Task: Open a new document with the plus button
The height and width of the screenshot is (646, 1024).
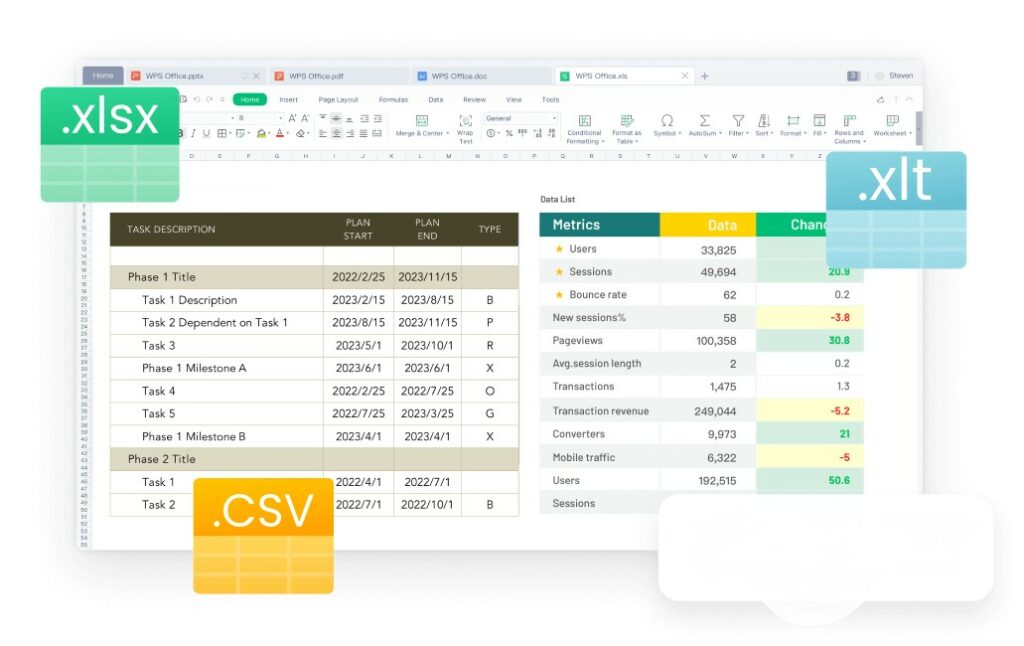Action: tap(706, 75)
